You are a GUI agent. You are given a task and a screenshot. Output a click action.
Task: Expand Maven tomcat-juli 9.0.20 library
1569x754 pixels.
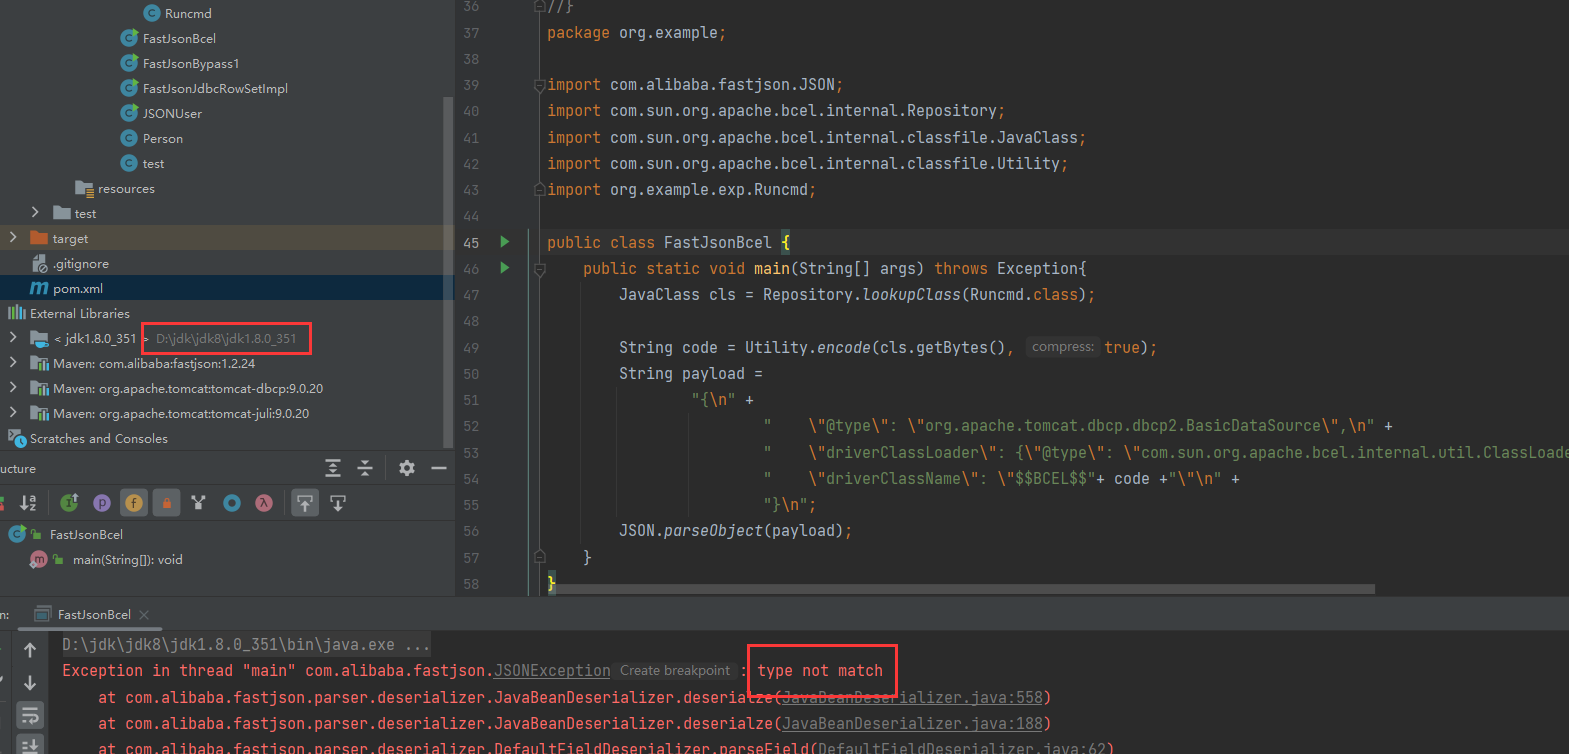point(13,413)
